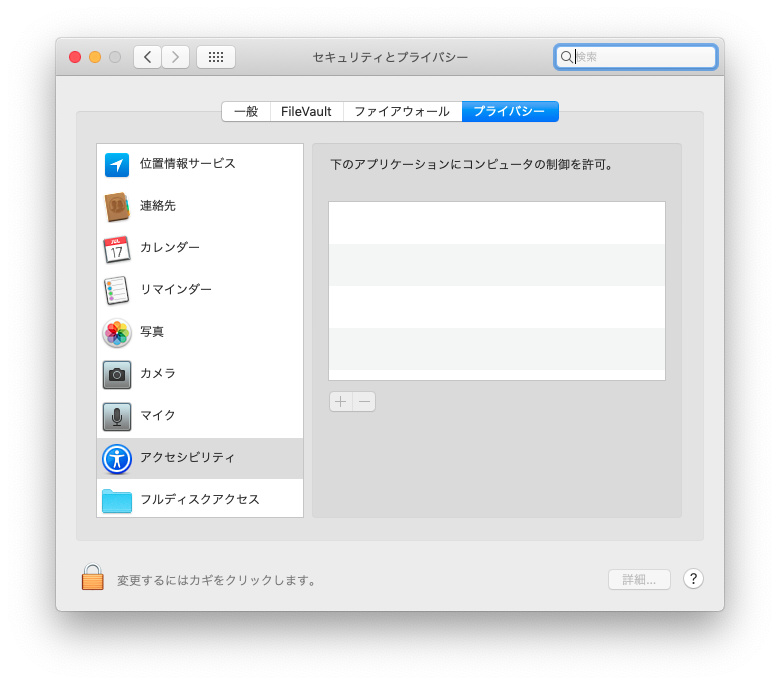Click the plus button to add application
Screen dimensions: 780x685
point(341,402)
